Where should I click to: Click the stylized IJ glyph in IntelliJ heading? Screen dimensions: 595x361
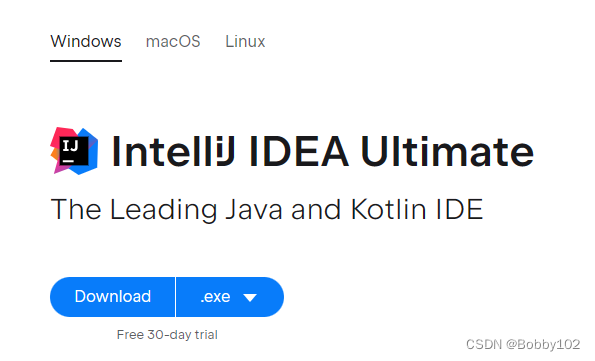(x=225, y=151)
